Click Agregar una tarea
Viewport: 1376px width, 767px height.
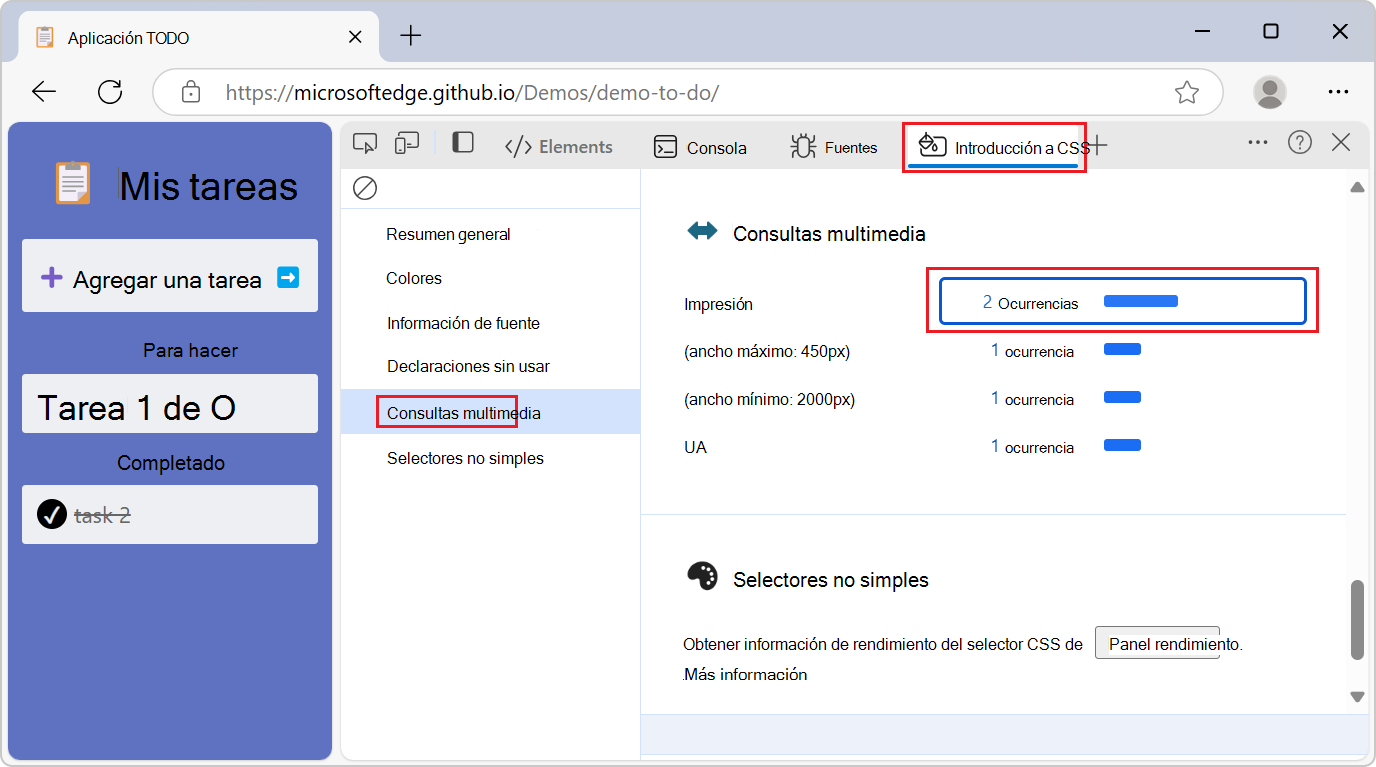click(169, 277)
